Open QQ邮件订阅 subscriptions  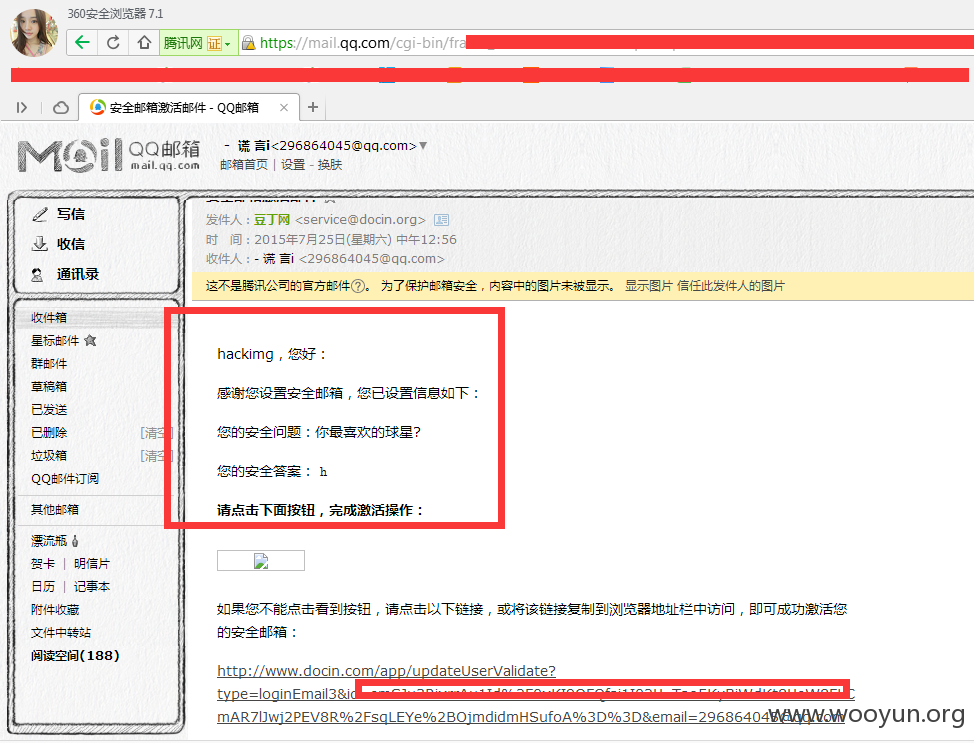click(x=65, y=478)
